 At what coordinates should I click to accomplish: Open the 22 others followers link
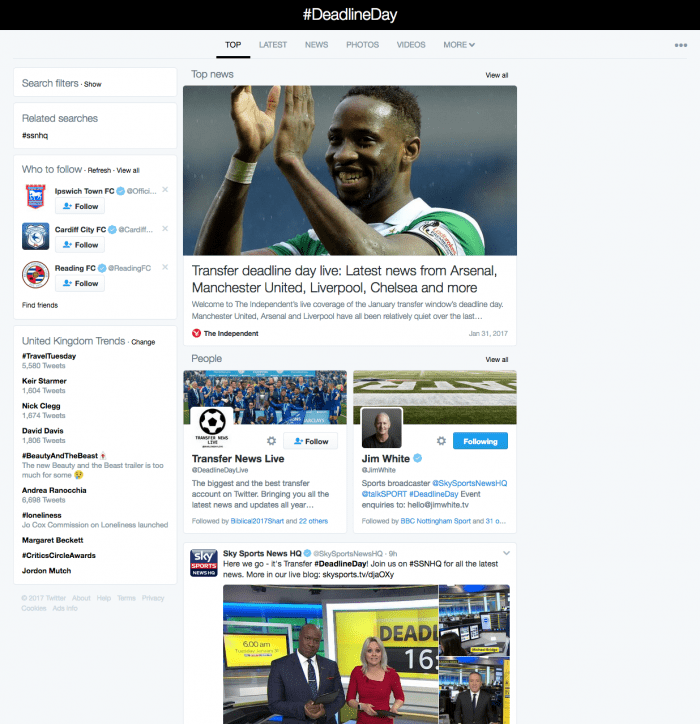tap(313, 521)
